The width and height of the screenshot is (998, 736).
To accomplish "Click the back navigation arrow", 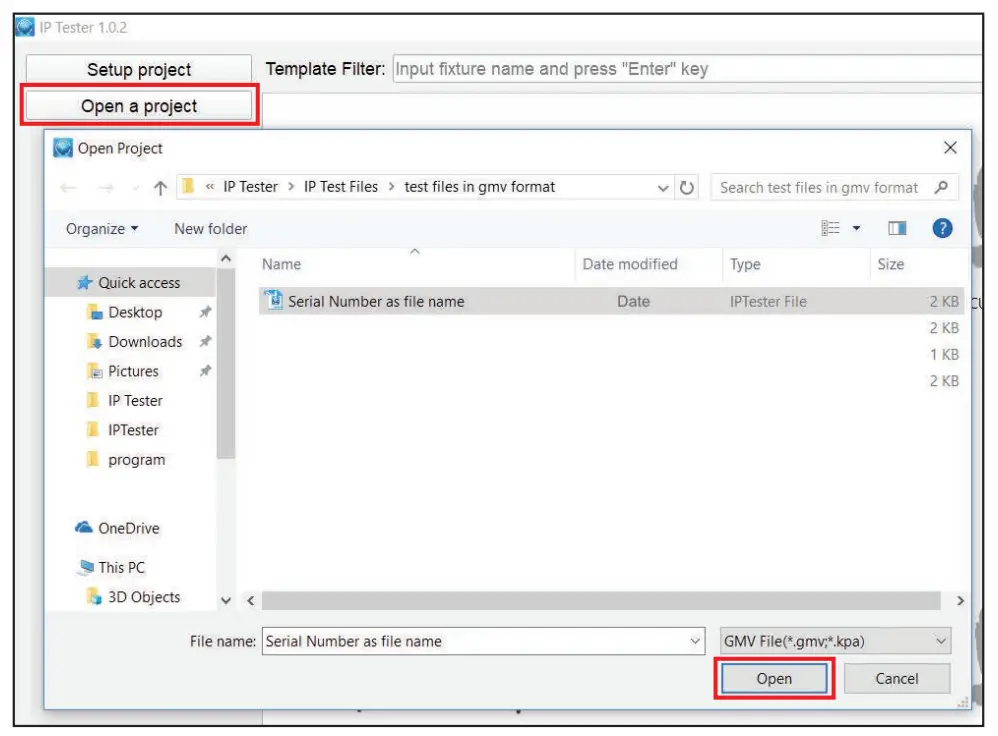I will [x=68, y=187].
